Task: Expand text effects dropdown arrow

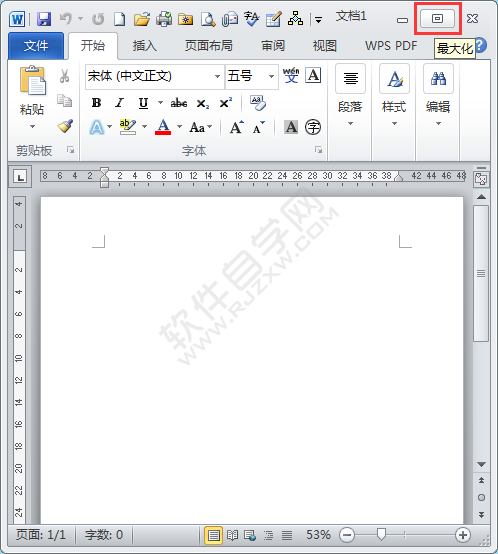Action: tap(109, 126)
